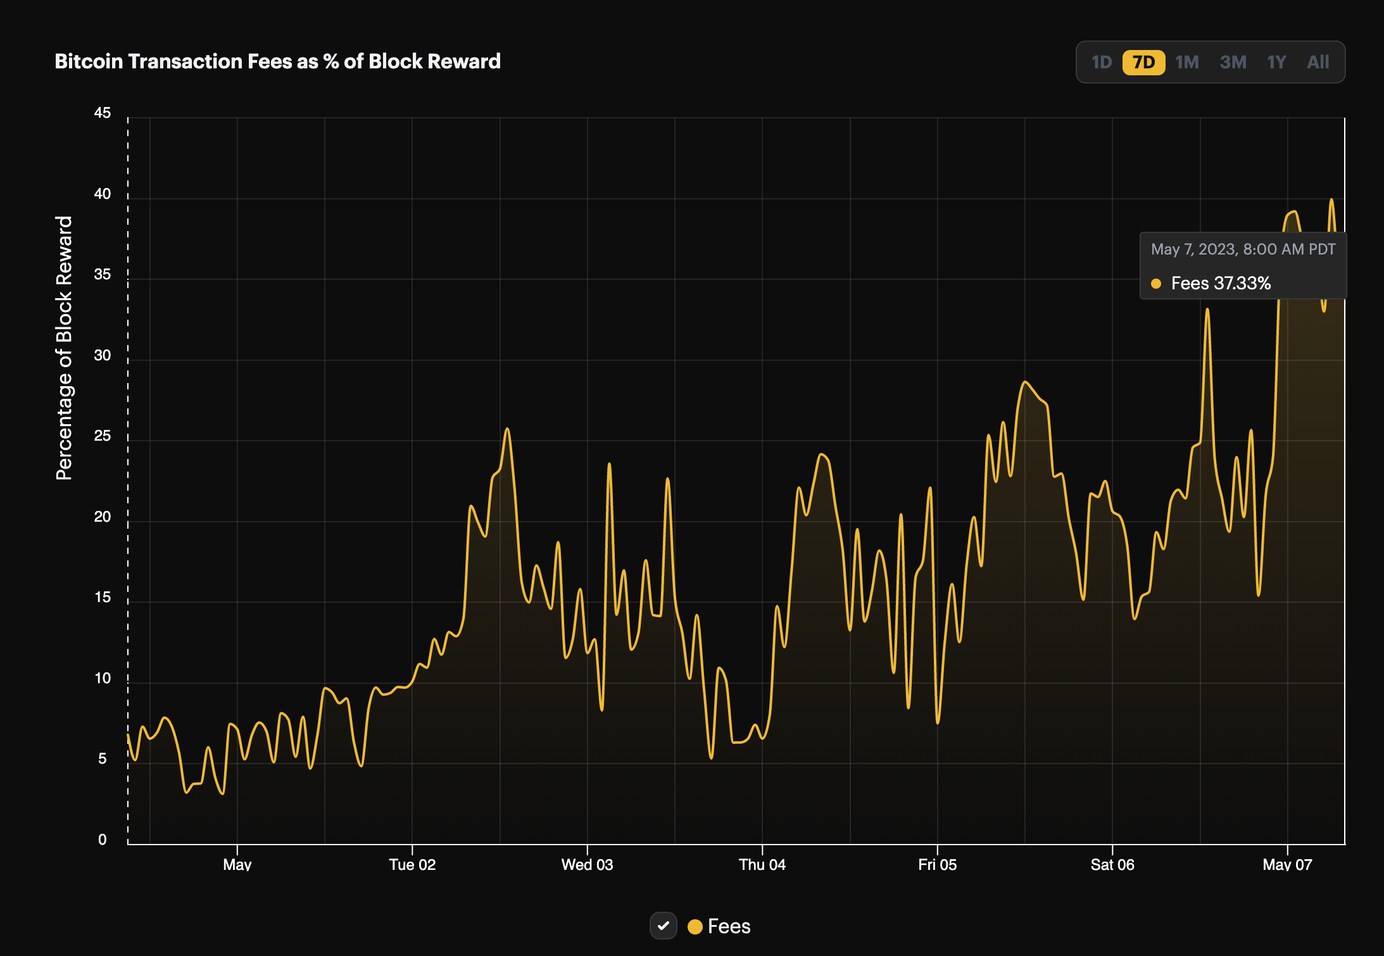Select the 1D time range option
Viewport: 1384px width, 956px height.
click(x=1101, y=62)
